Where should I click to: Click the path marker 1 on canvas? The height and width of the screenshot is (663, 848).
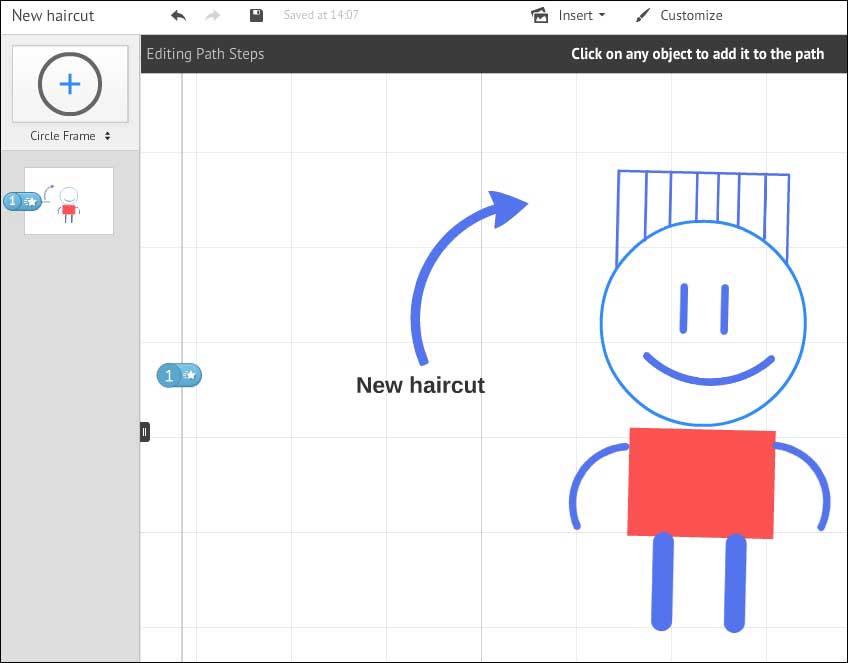click(x=178, y=375)
